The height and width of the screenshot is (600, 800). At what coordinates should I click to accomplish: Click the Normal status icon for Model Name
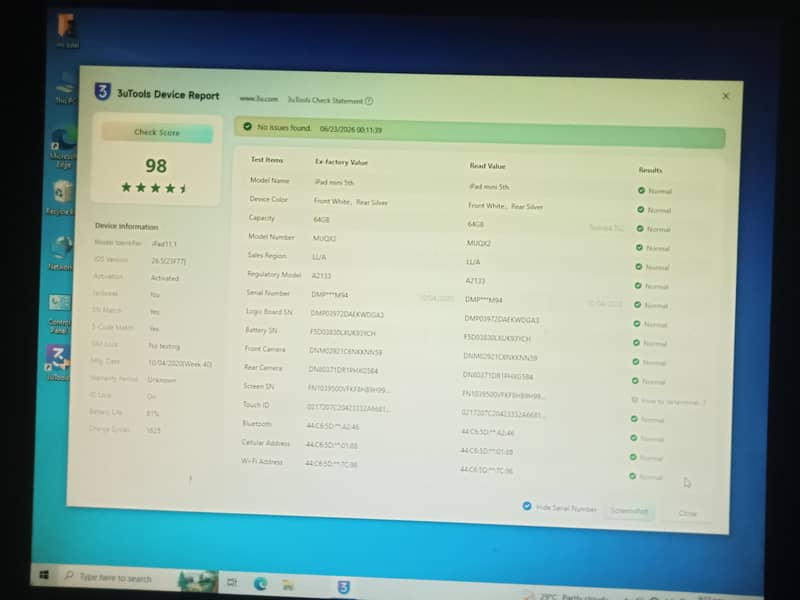click(641, 190)
